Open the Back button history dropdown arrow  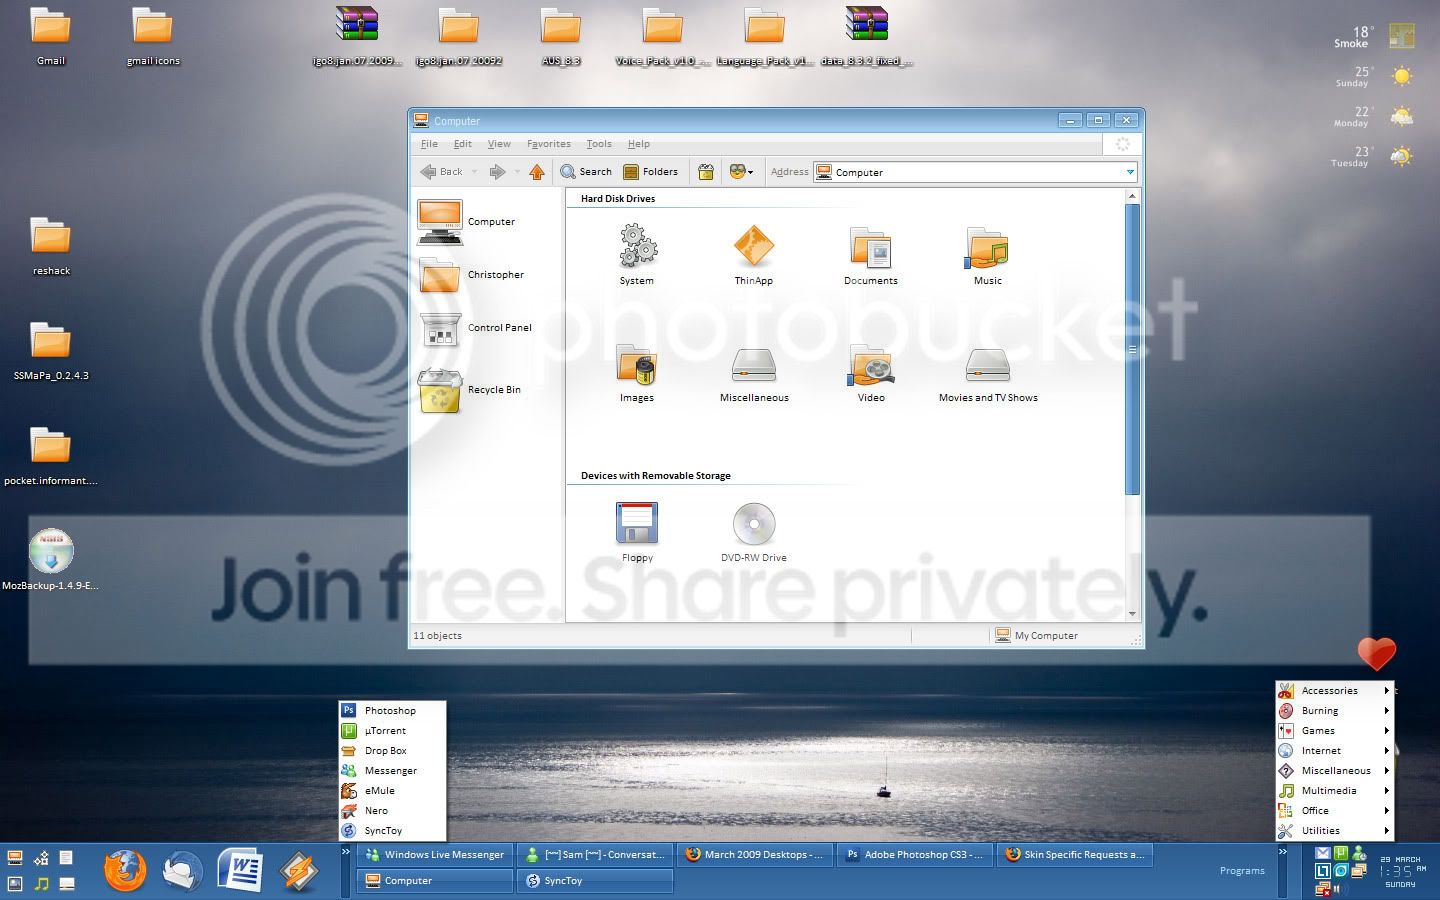(x=474, y=172)
